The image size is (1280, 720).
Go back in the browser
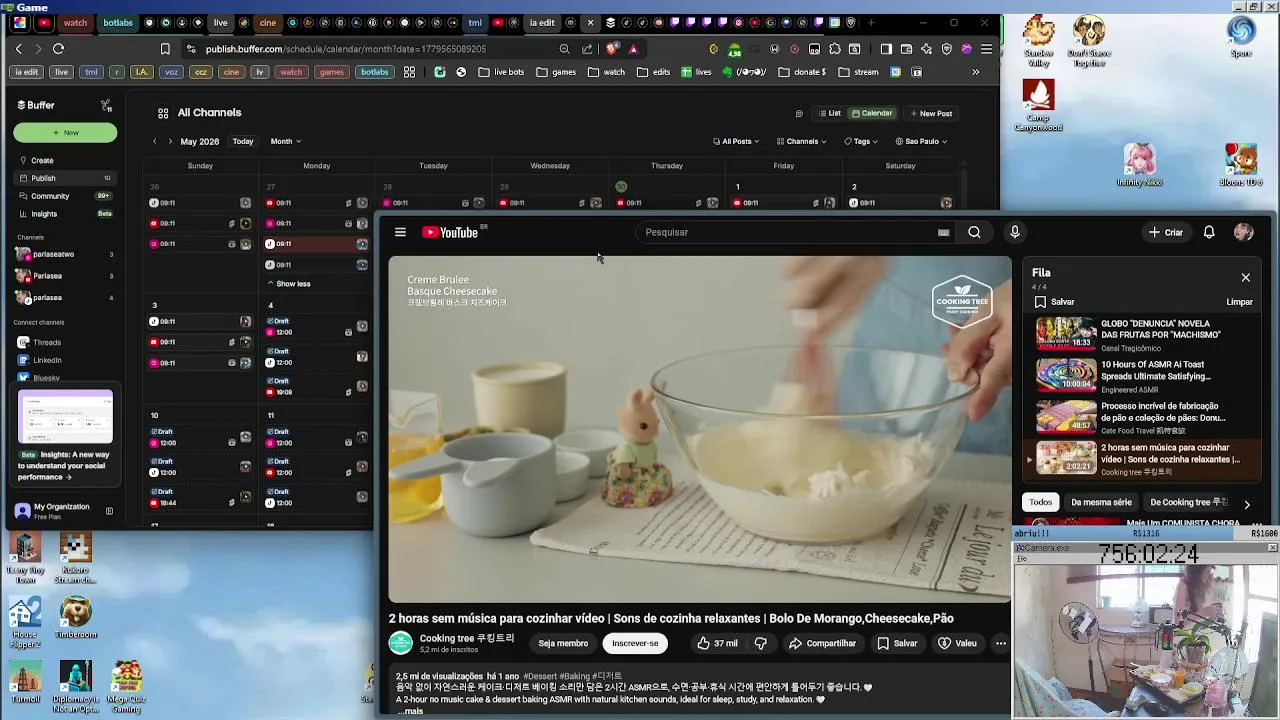[x=18, y=48]
